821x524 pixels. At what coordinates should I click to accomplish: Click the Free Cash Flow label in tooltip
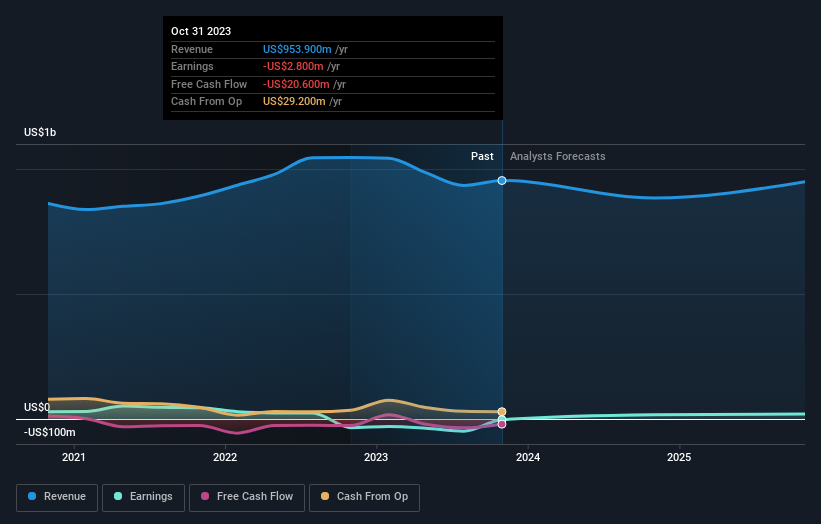click(209, 84)
